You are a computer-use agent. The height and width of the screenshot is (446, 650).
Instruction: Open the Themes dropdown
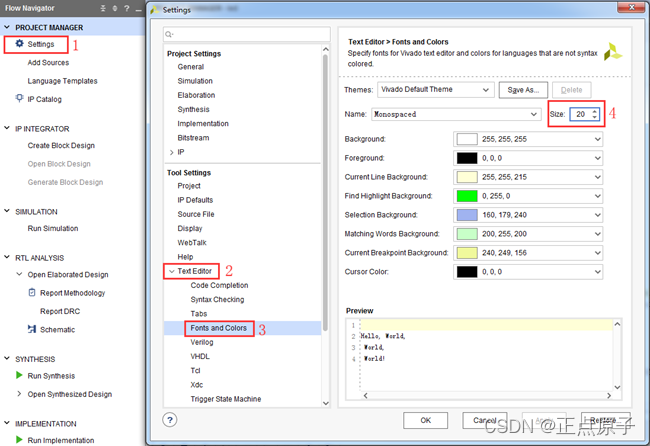pos(436,90)
